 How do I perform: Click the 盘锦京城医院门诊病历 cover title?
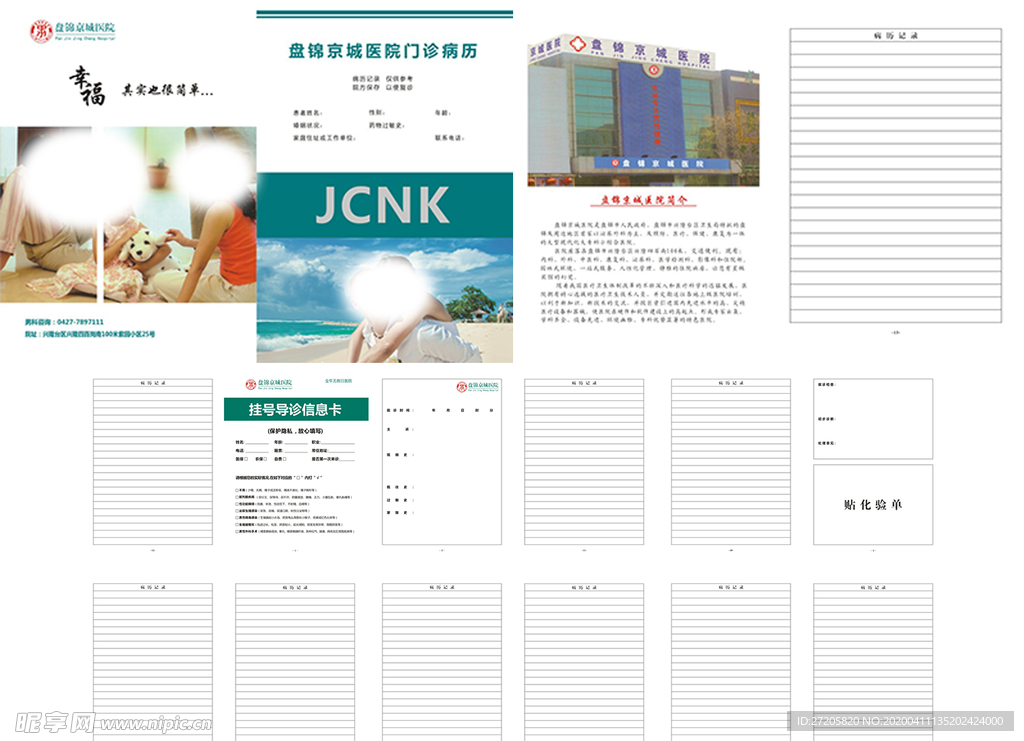[383, 51]
